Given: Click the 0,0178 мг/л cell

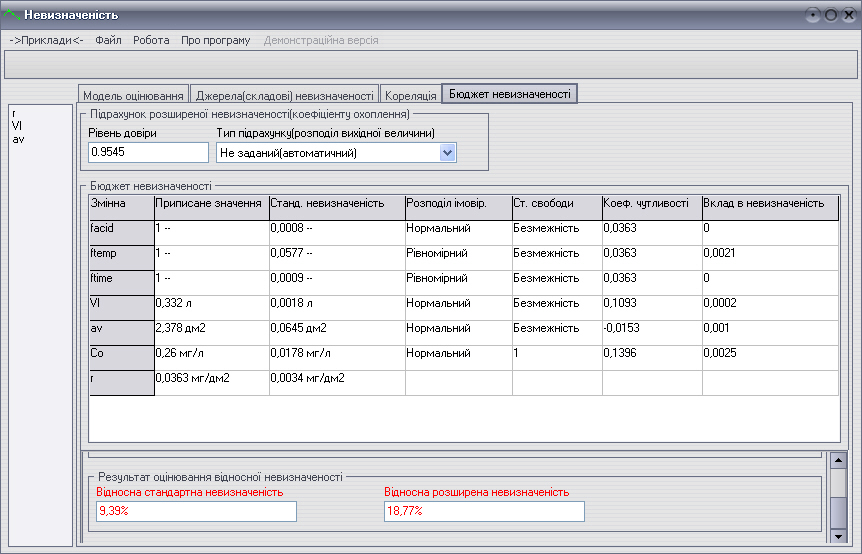Looking at the screenshot, I should [337, 358].
